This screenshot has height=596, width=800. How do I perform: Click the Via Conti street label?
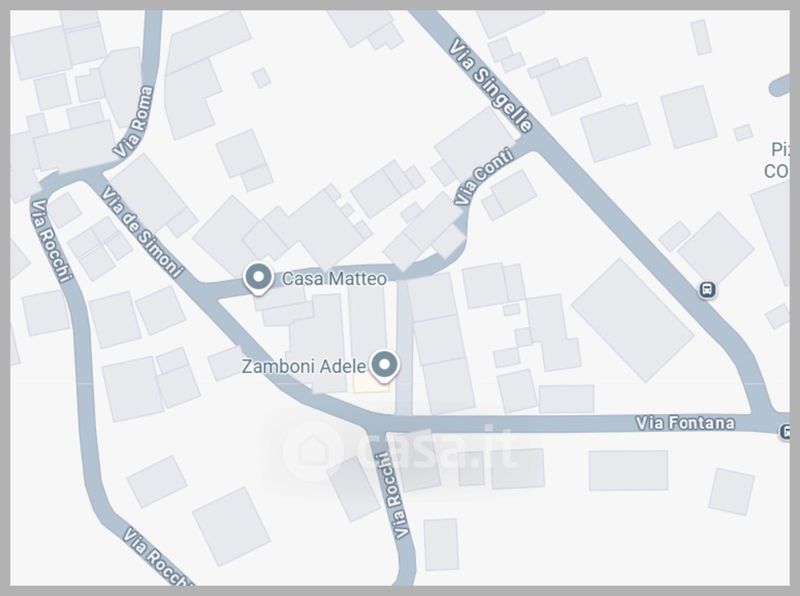point(483,176)
